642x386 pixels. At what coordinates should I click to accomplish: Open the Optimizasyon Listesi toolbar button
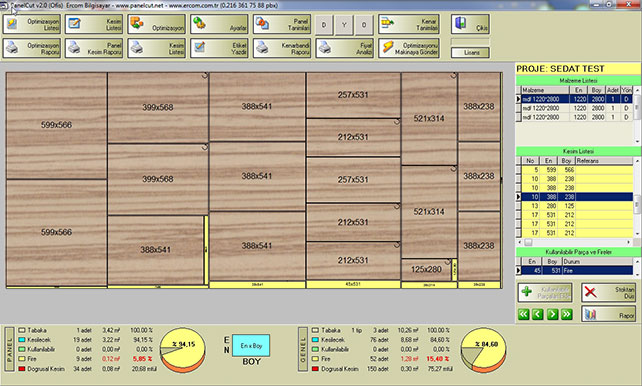pos(32,25)
